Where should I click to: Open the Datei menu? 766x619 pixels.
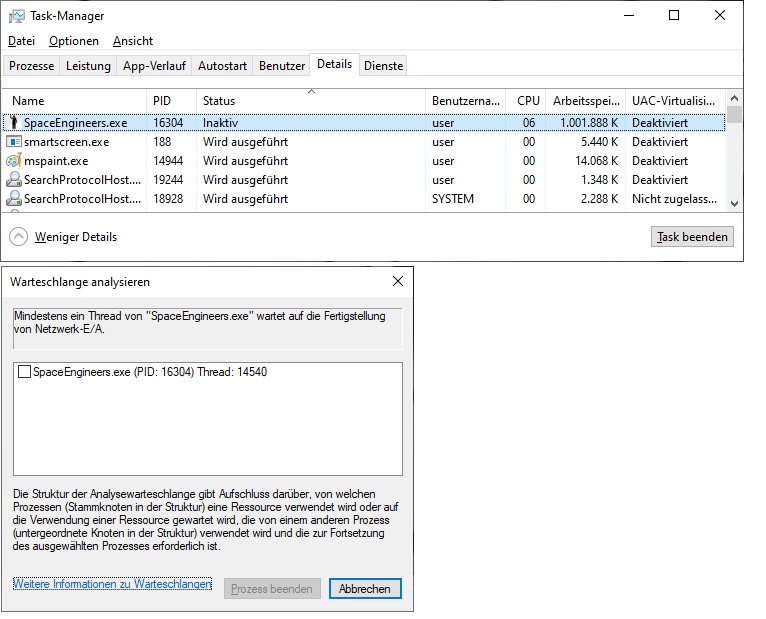point(21,41)
